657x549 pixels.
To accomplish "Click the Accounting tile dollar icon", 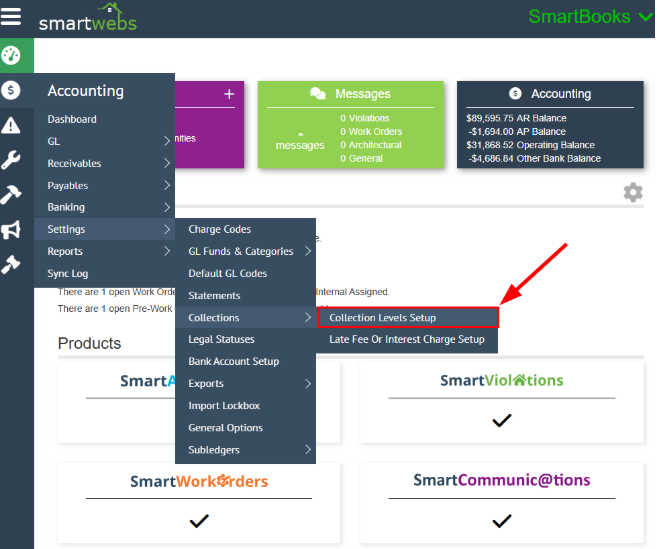I will pos(515,93).
